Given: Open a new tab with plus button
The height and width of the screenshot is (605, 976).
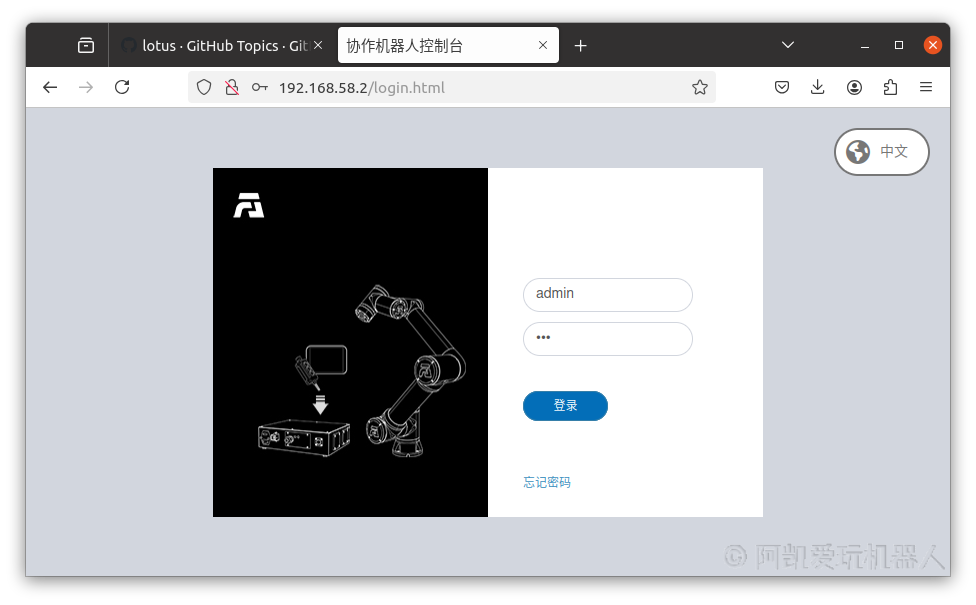Looking at the screenshot, I should pos(580,46).
